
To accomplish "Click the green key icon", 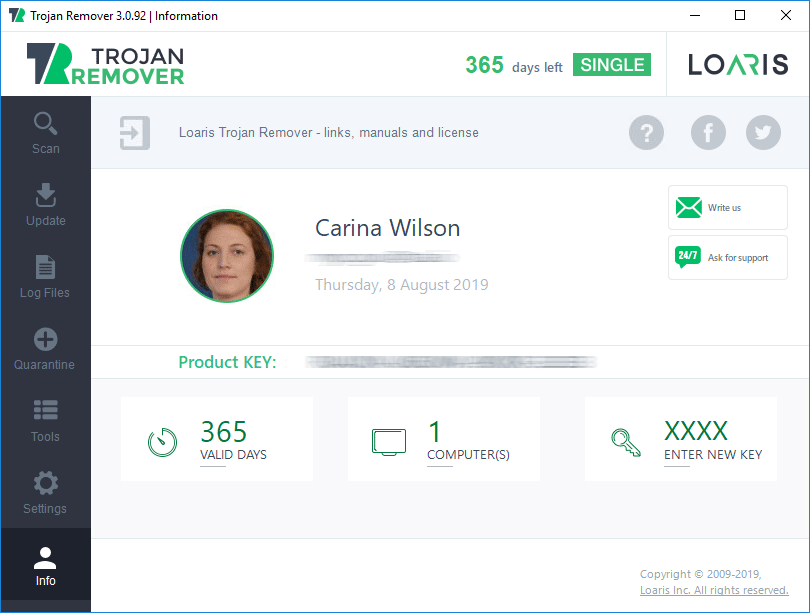I will pyautogui.click(x=626, y=443).
